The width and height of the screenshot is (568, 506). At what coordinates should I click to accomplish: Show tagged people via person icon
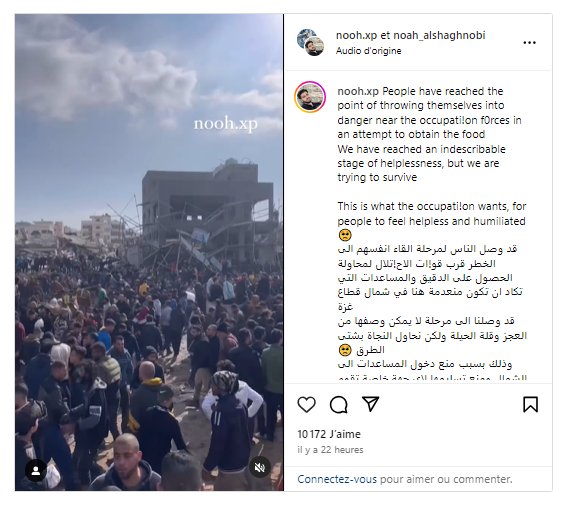point(36,471)
